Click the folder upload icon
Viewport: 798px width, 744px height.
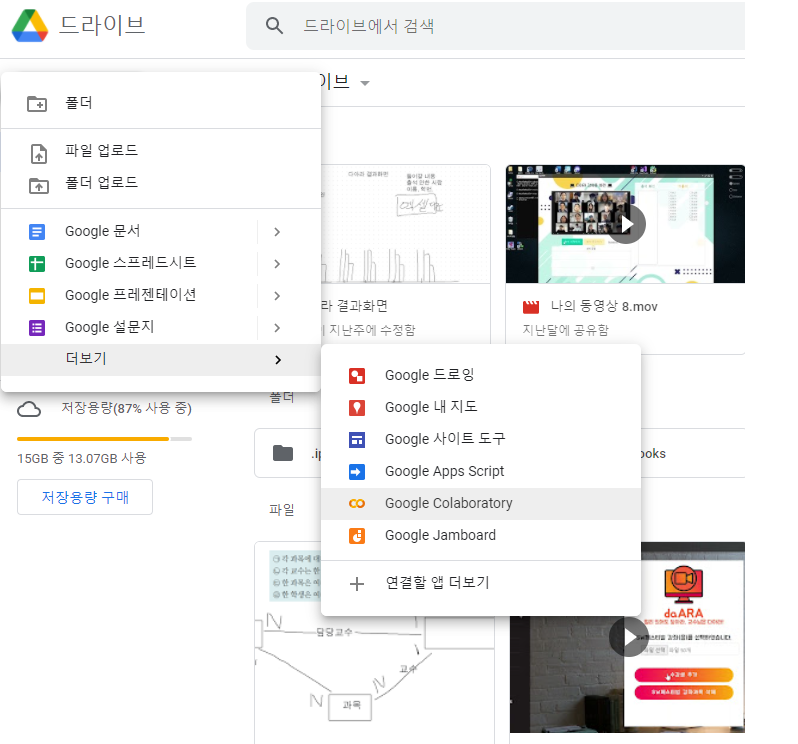click(39, 185)
